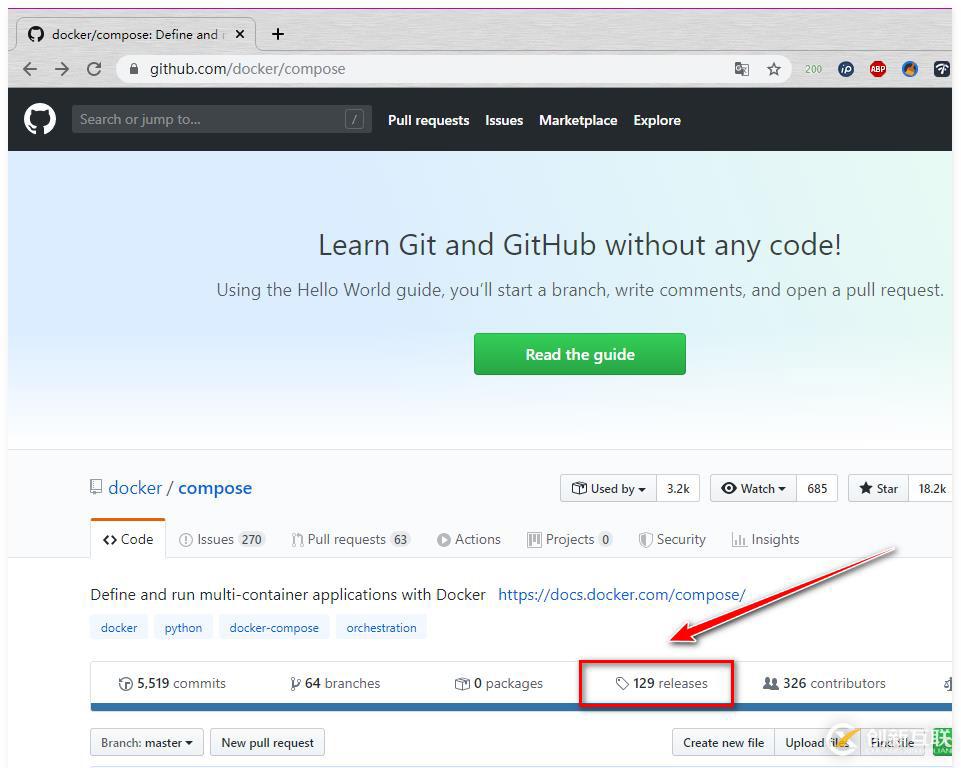Click the GitHub Octocat logo
Image resolution: width=961 pixels, height=768 pixels.
pos(40,119)
